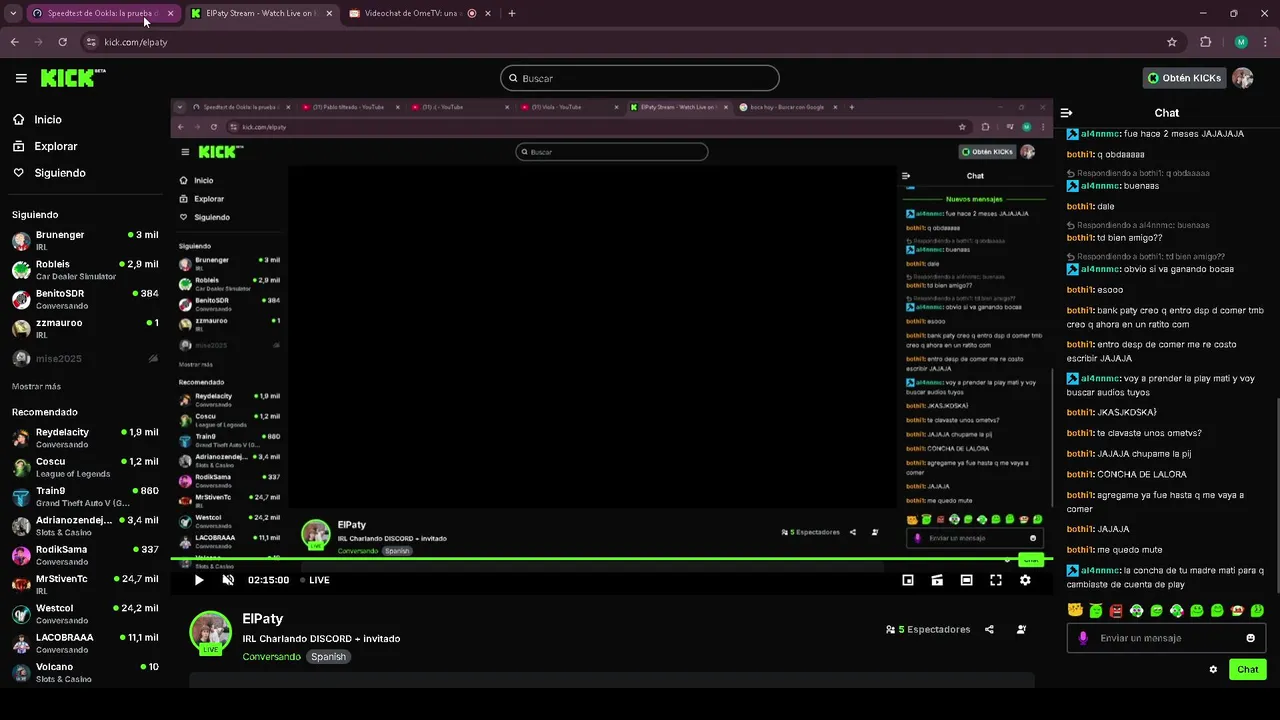
Task: Unmute the stream volume icon
Action: tap(228, 580)
